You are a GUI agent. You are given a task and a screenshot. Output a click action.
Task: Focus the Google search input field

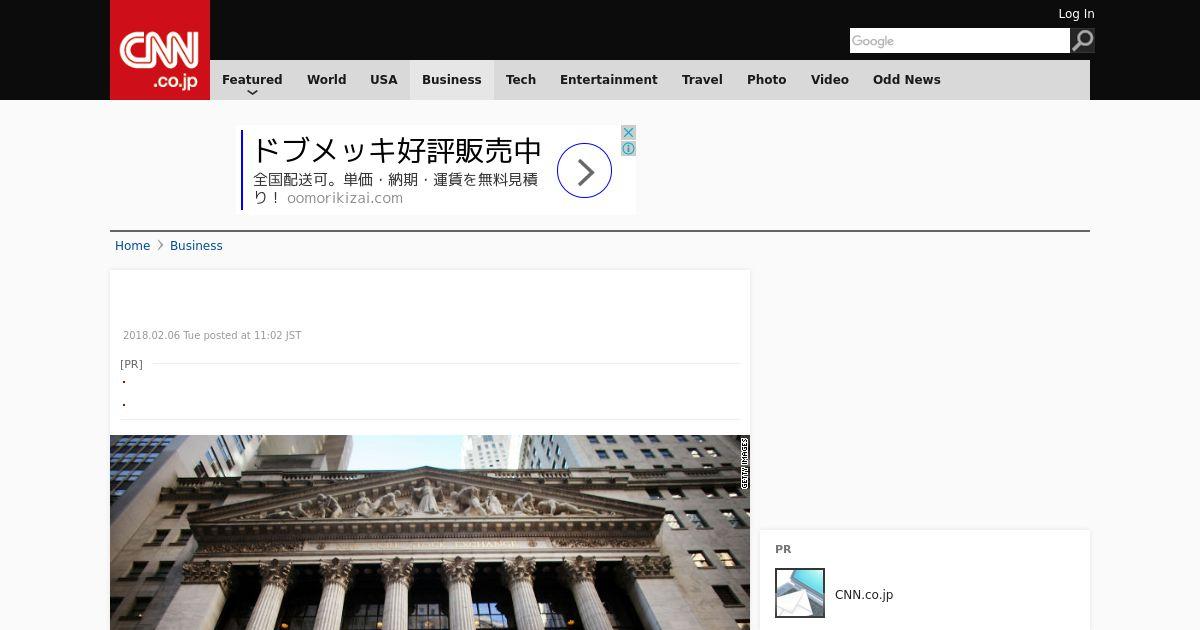point(960,41)
